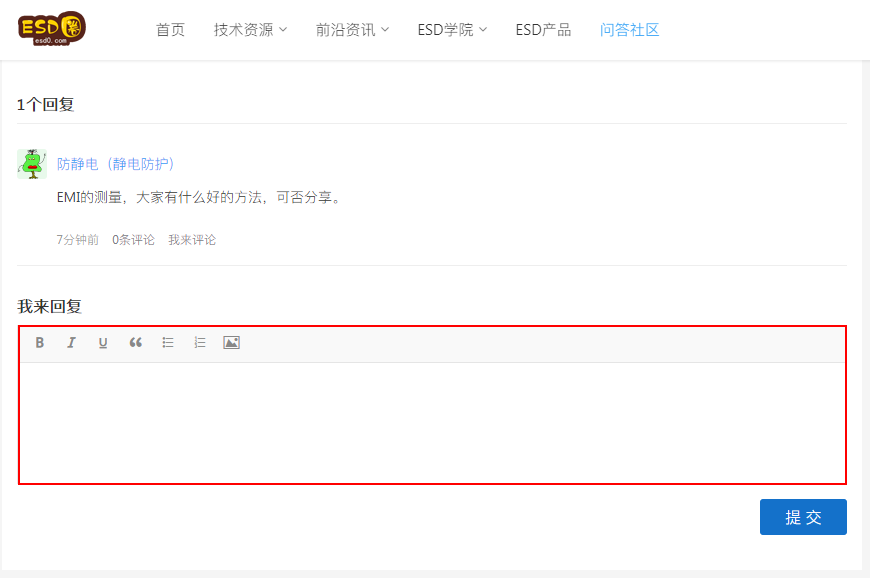Open the 防静电（静电防护）user profile link

point(116,164)
